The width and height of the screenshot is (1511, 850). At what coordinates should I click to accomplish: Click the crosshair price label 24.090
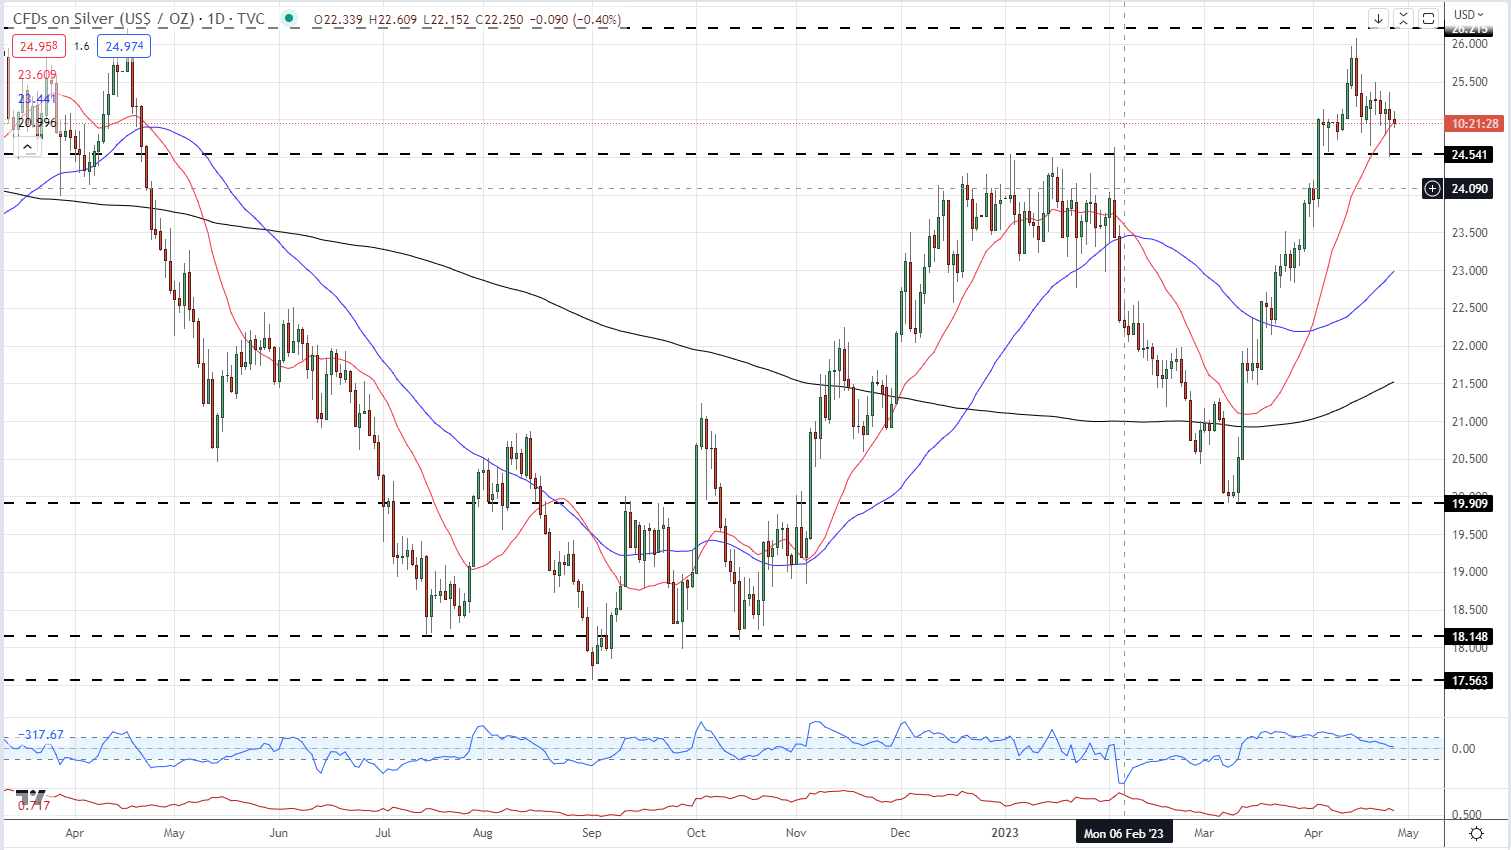pos(1470,189)
